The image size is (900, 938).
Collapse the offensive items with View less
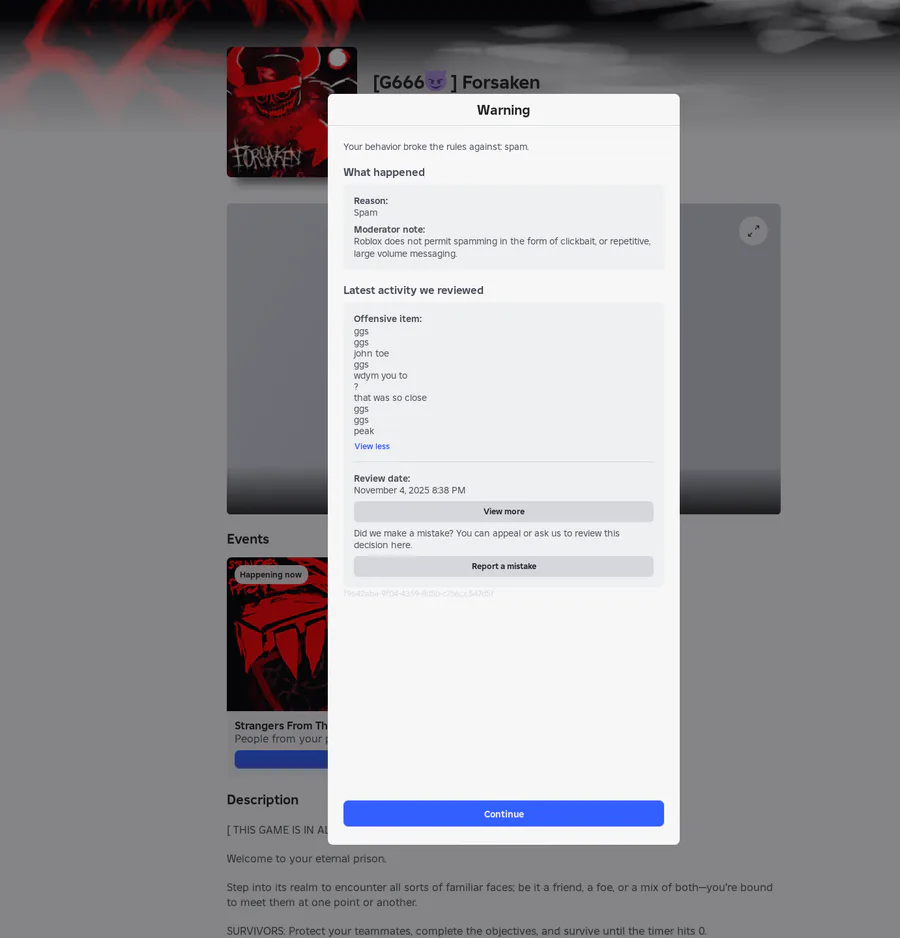372,446
